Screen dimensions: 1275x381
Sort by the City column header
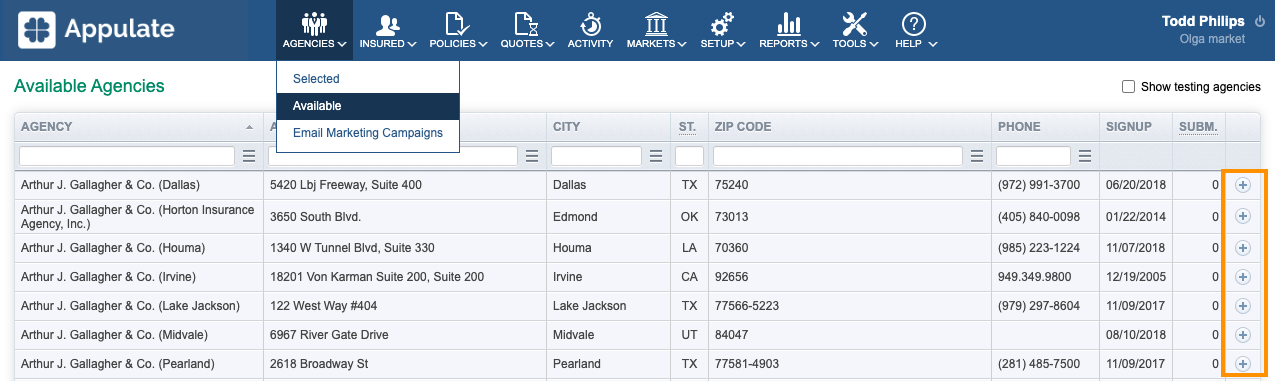click(607, 127)
